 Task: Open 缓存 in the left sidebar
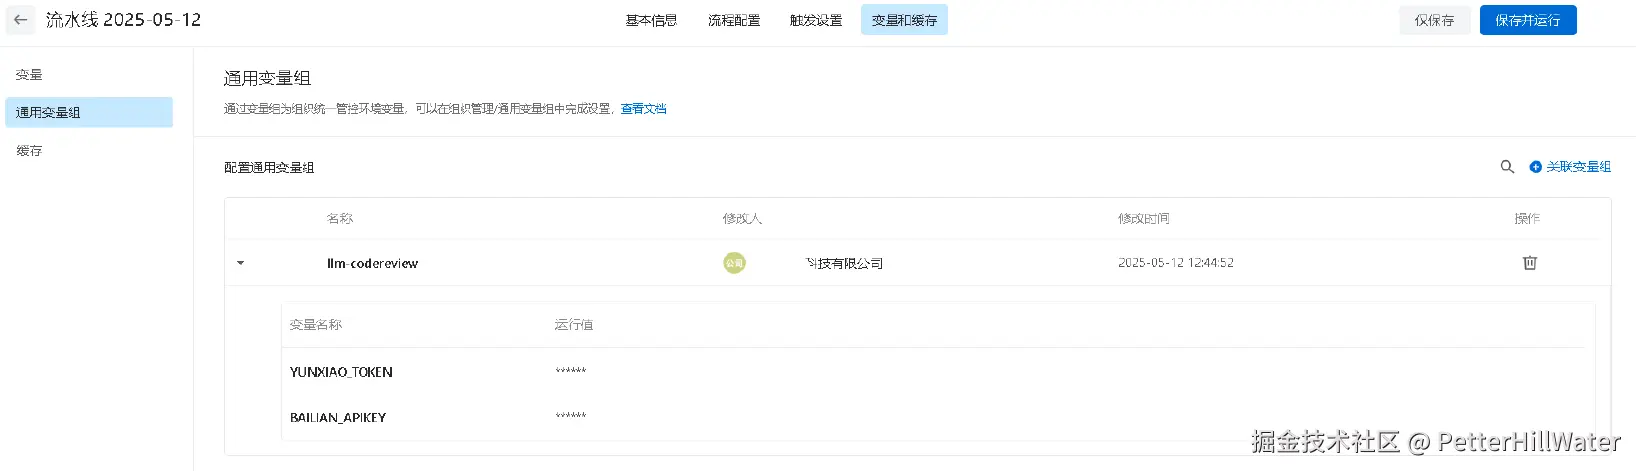point(29,151)
